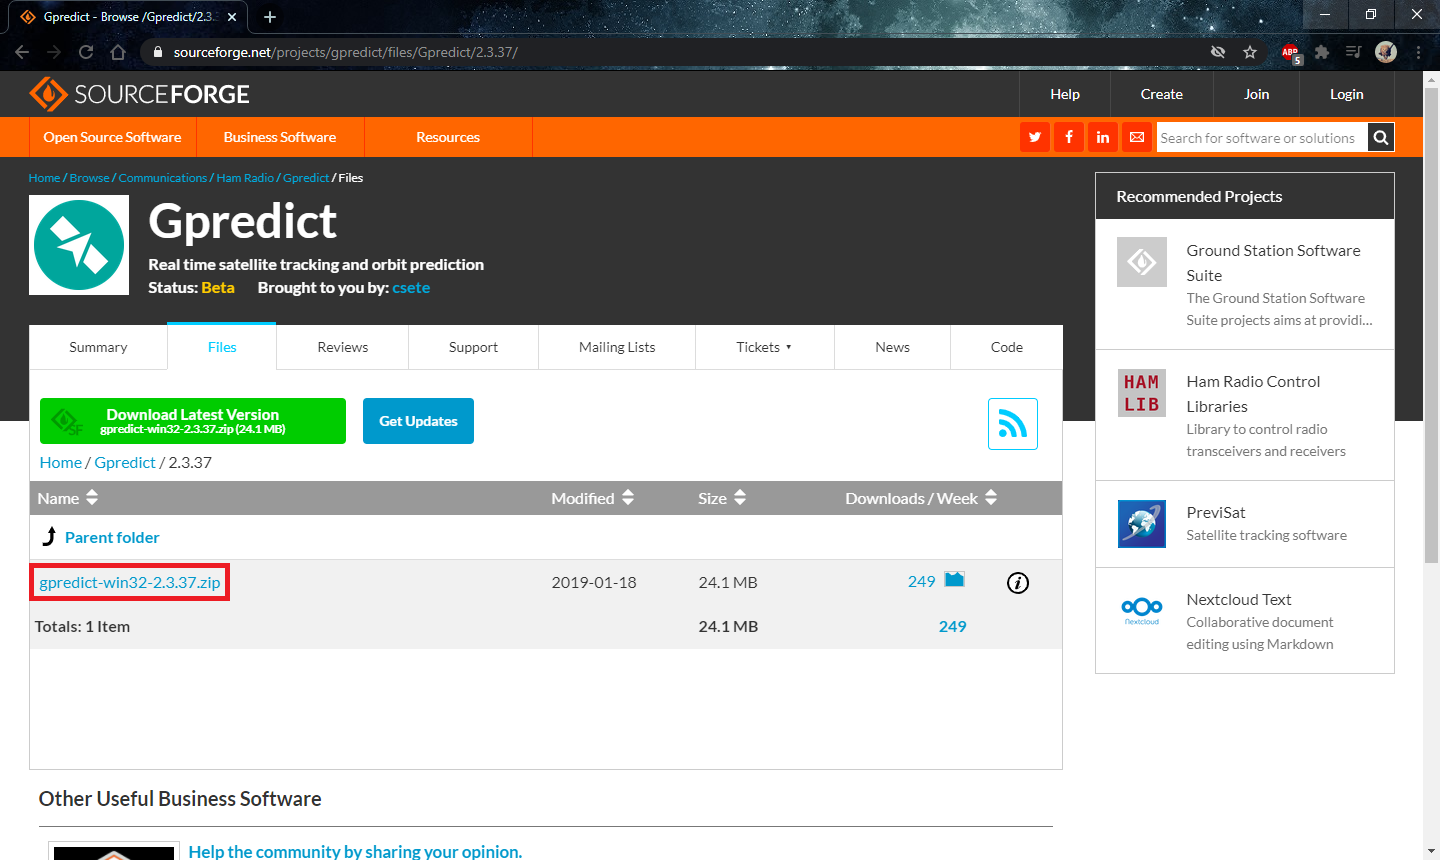The width and height of the screenshot is (1440, 860).
Task: Open the media control playlist icon
Action: click(x=1354, y=52)
